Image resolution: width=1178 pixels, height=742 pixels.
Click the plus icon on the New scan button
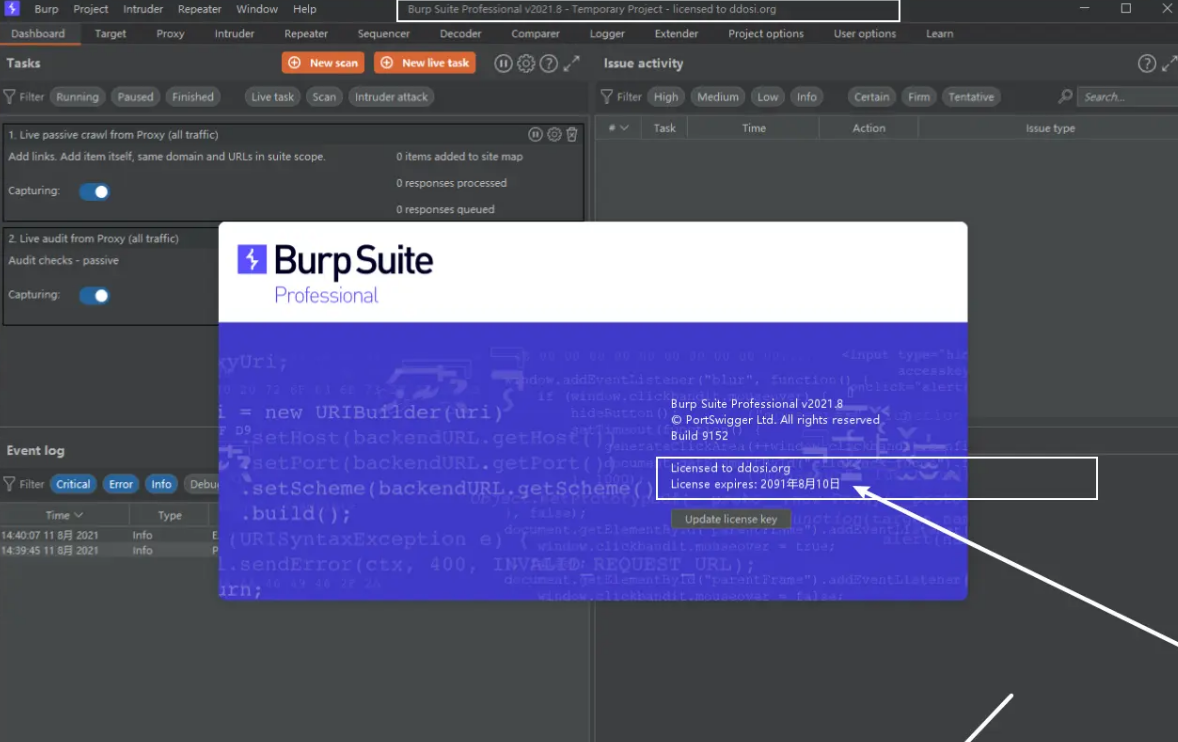click(x=295, y=63)
